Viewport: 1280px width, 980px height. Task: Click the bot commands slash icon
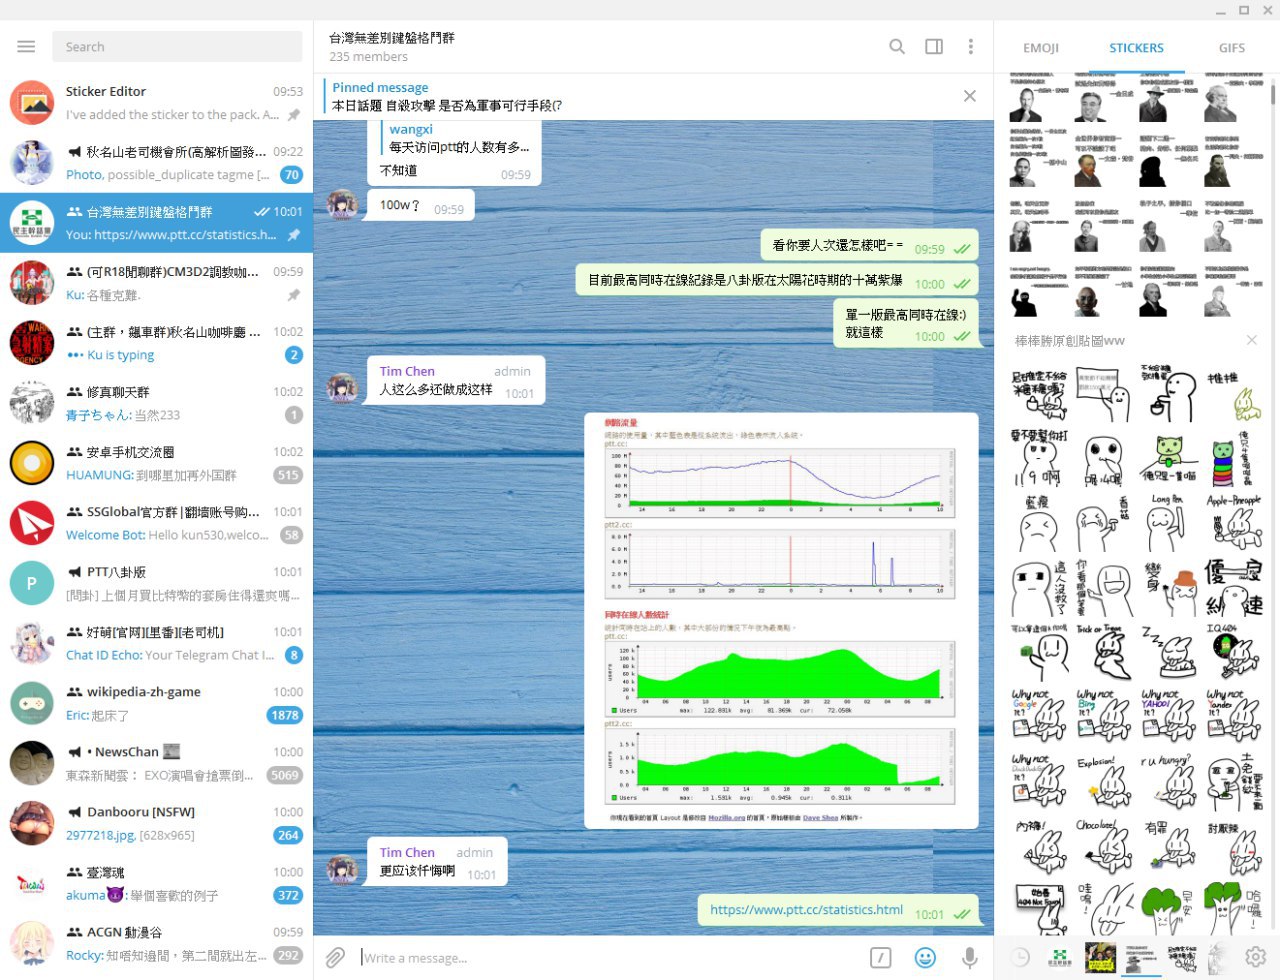click(880, 957)
